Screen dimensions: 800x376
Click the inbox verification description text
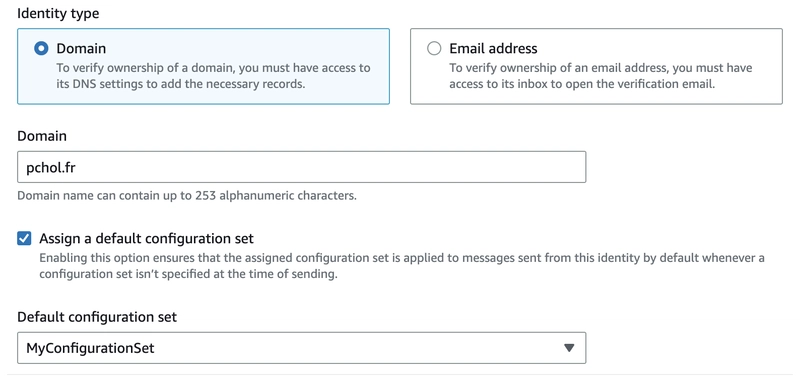(601, 76)
